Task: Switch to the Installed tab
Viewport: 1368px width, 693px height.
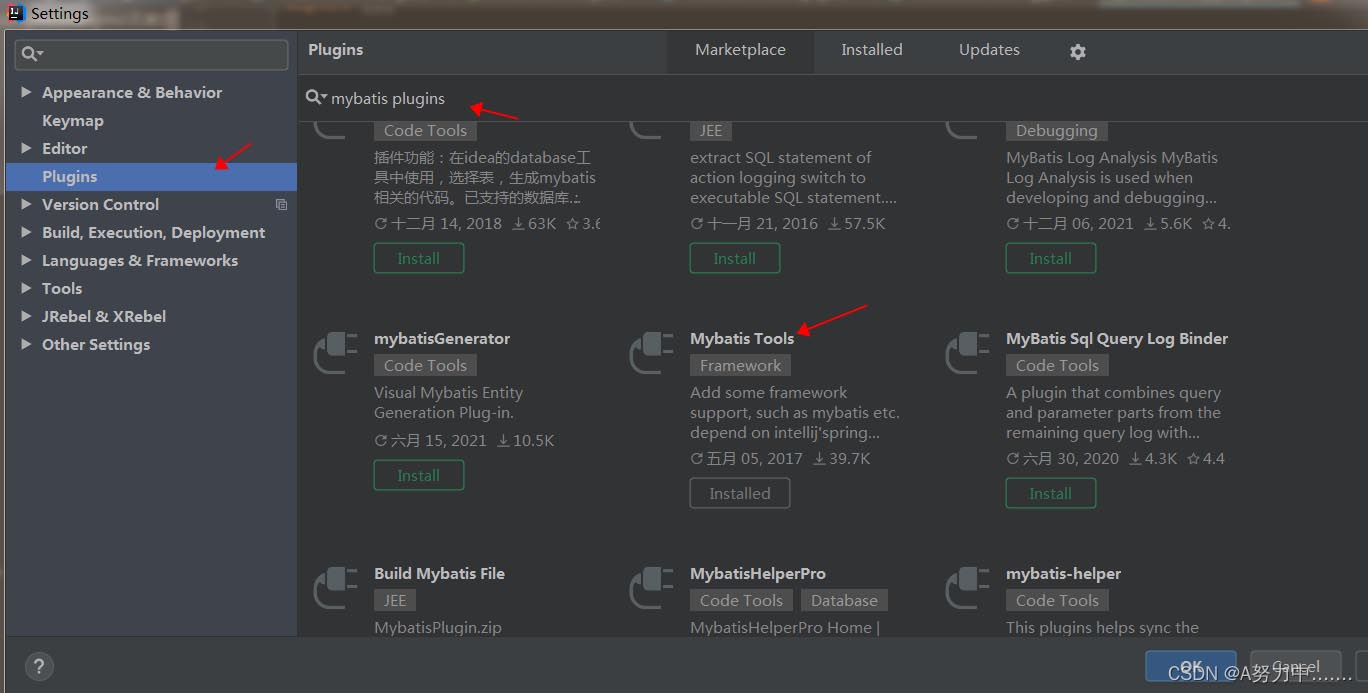Action: 871,50
